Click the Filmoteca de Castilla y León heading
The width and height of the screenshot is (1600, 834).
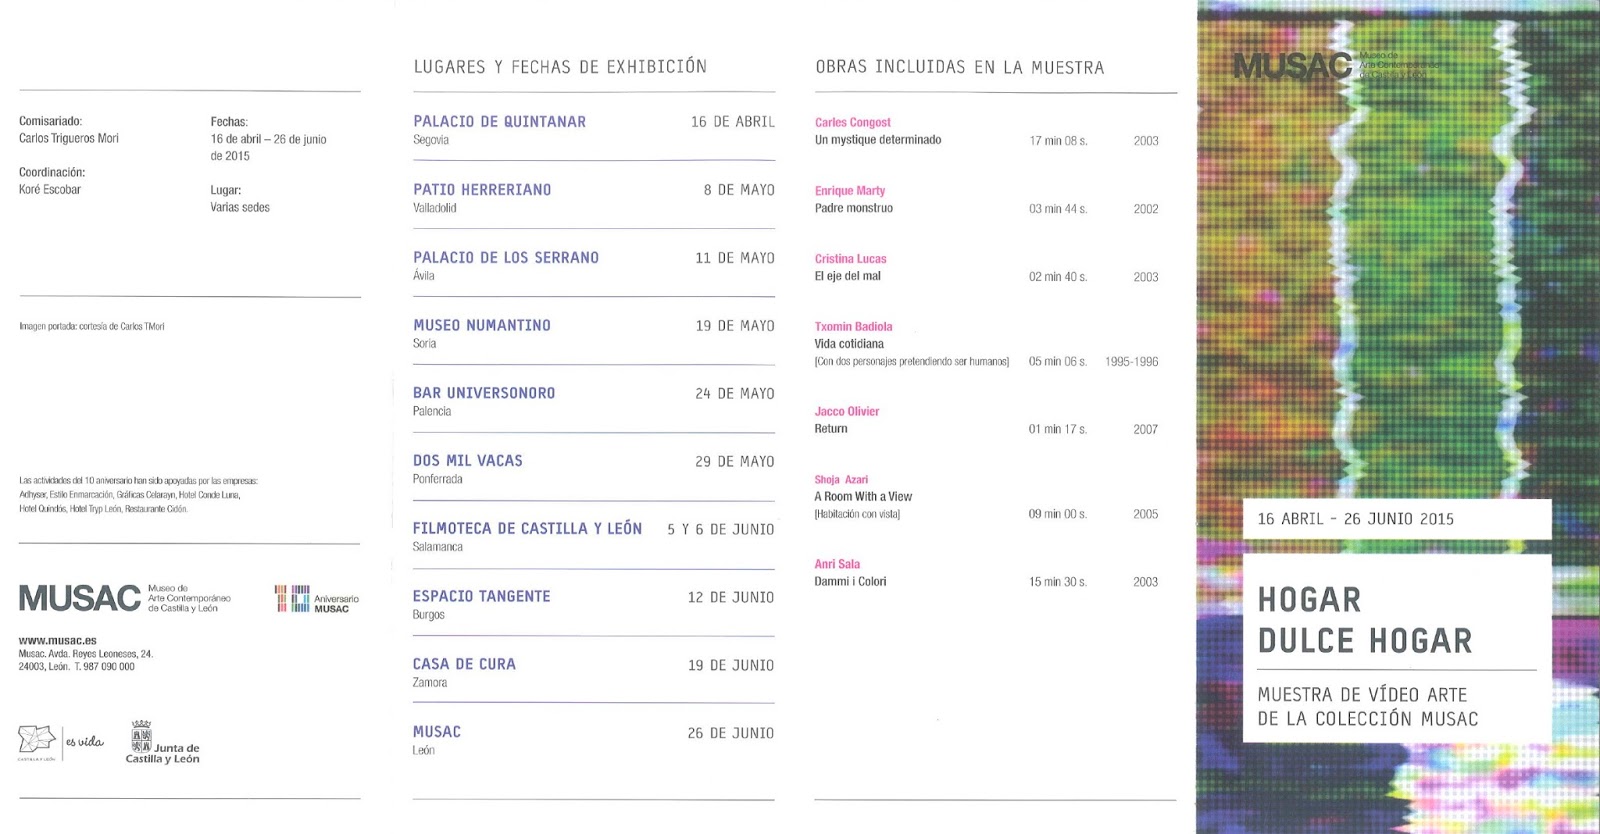tap(527, 528)
